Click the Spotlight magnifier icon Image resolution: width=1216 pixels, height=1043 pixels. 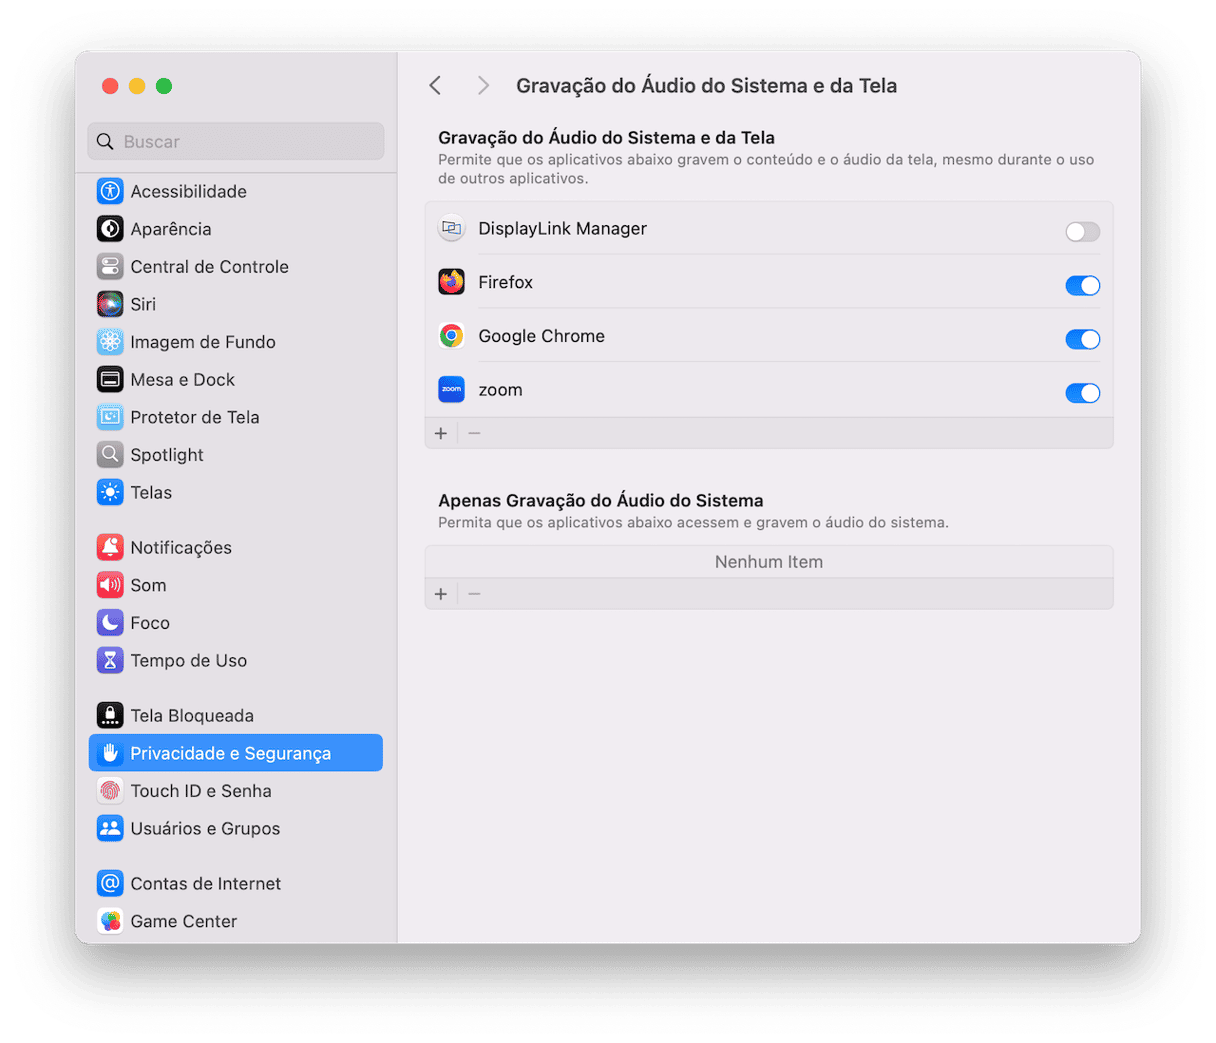click(110, 455)
